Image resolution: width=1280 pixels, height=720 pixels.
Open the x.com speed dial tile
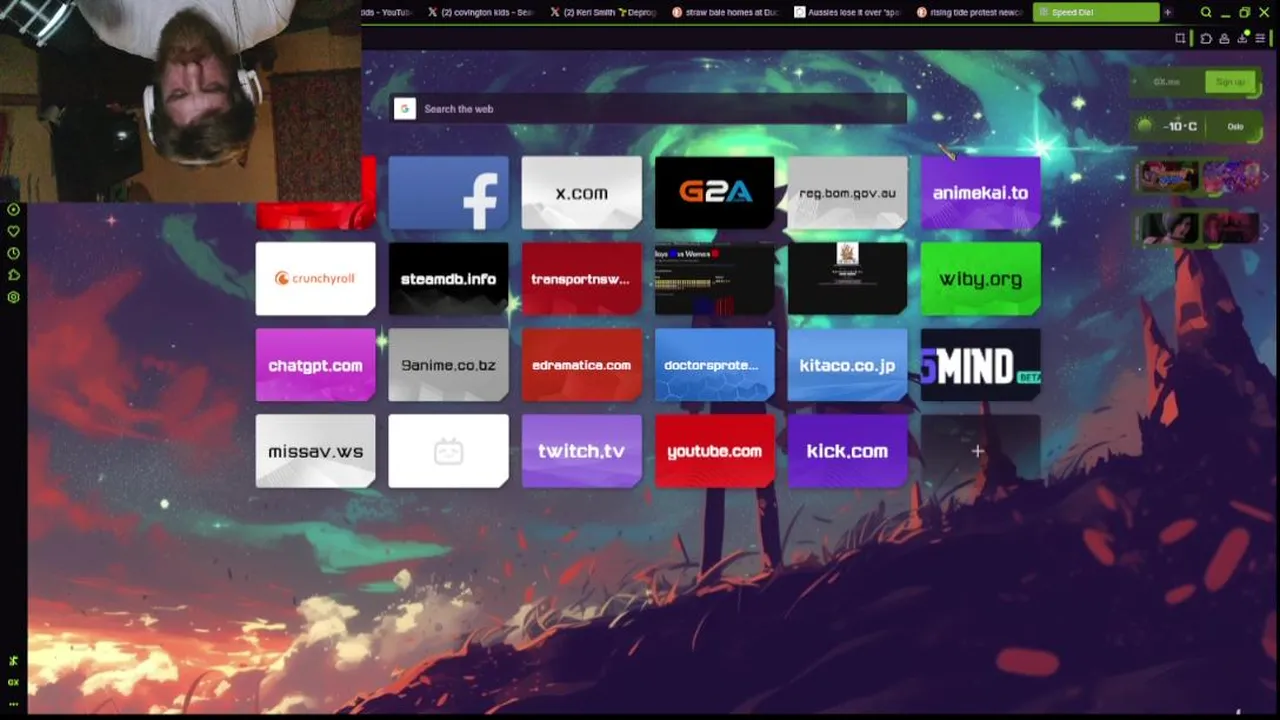coord(581,192)
